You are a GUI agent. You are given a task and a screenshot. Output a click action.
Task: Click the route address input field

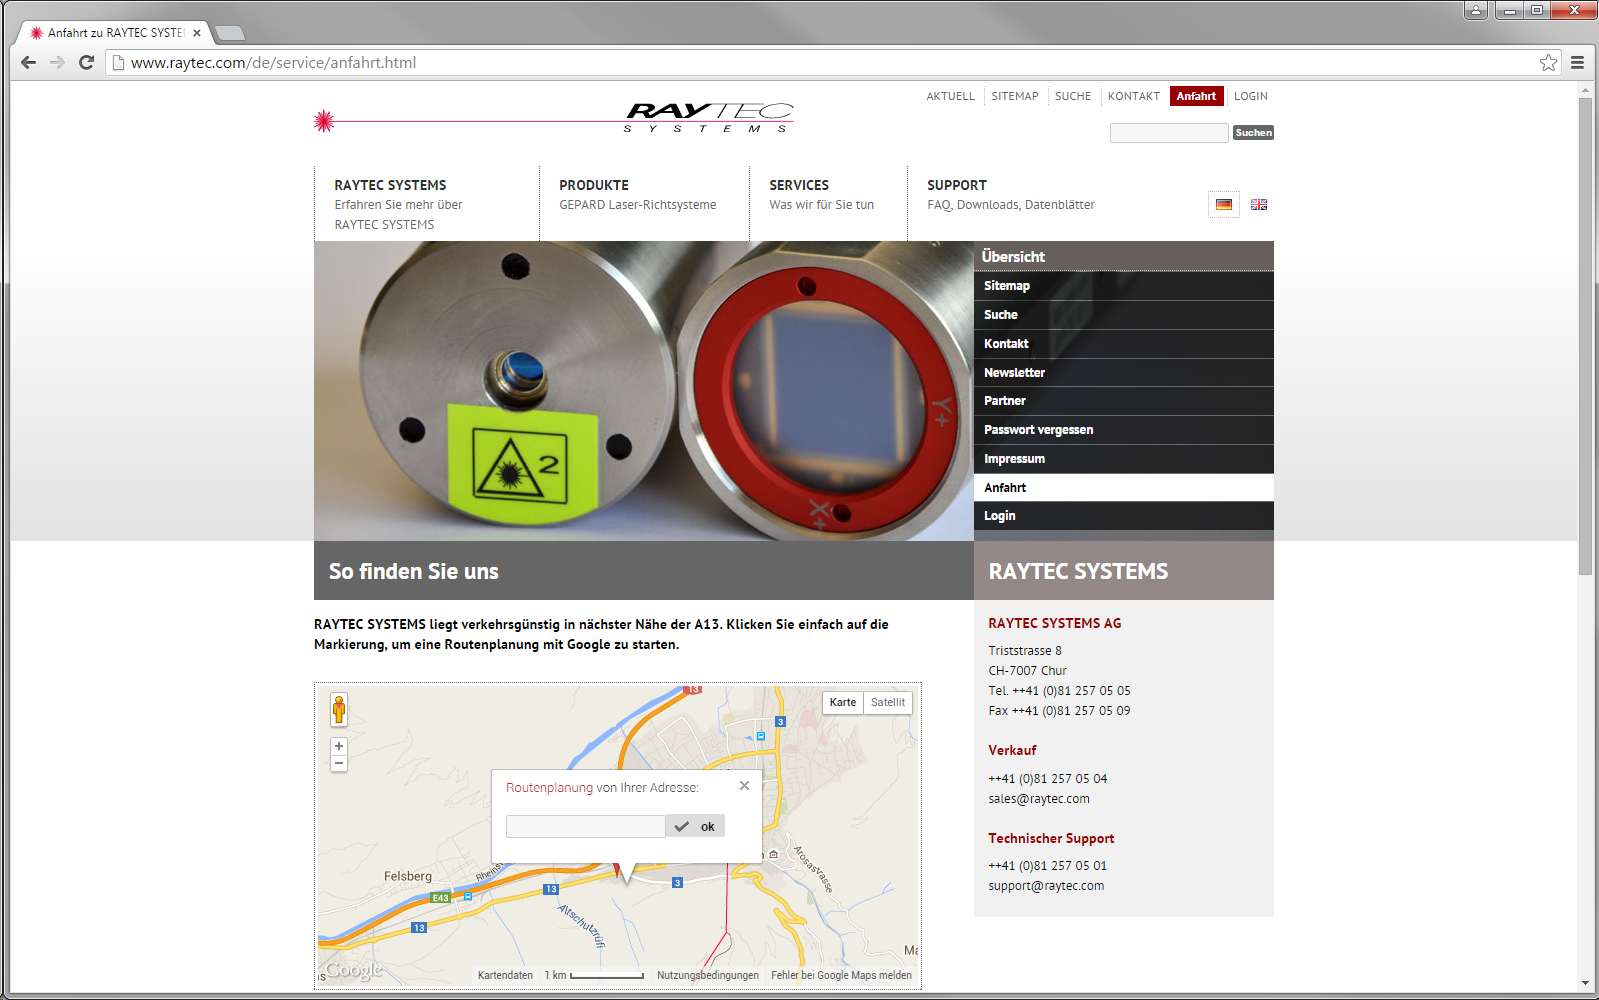(x=585, y=826)
